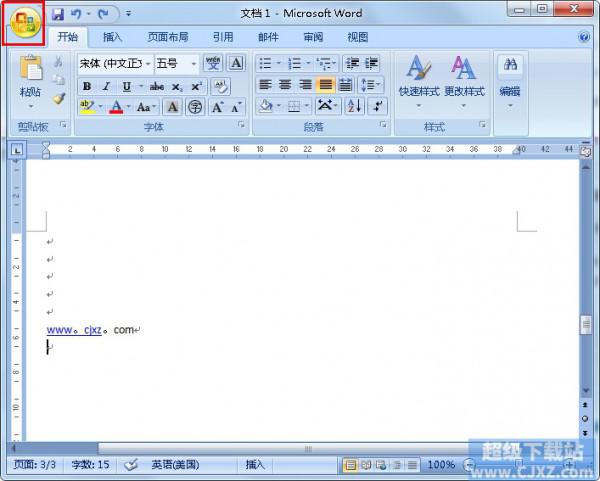Toggle italic formatting
This screenshot has width=600, height=481.
pos(106,86)
